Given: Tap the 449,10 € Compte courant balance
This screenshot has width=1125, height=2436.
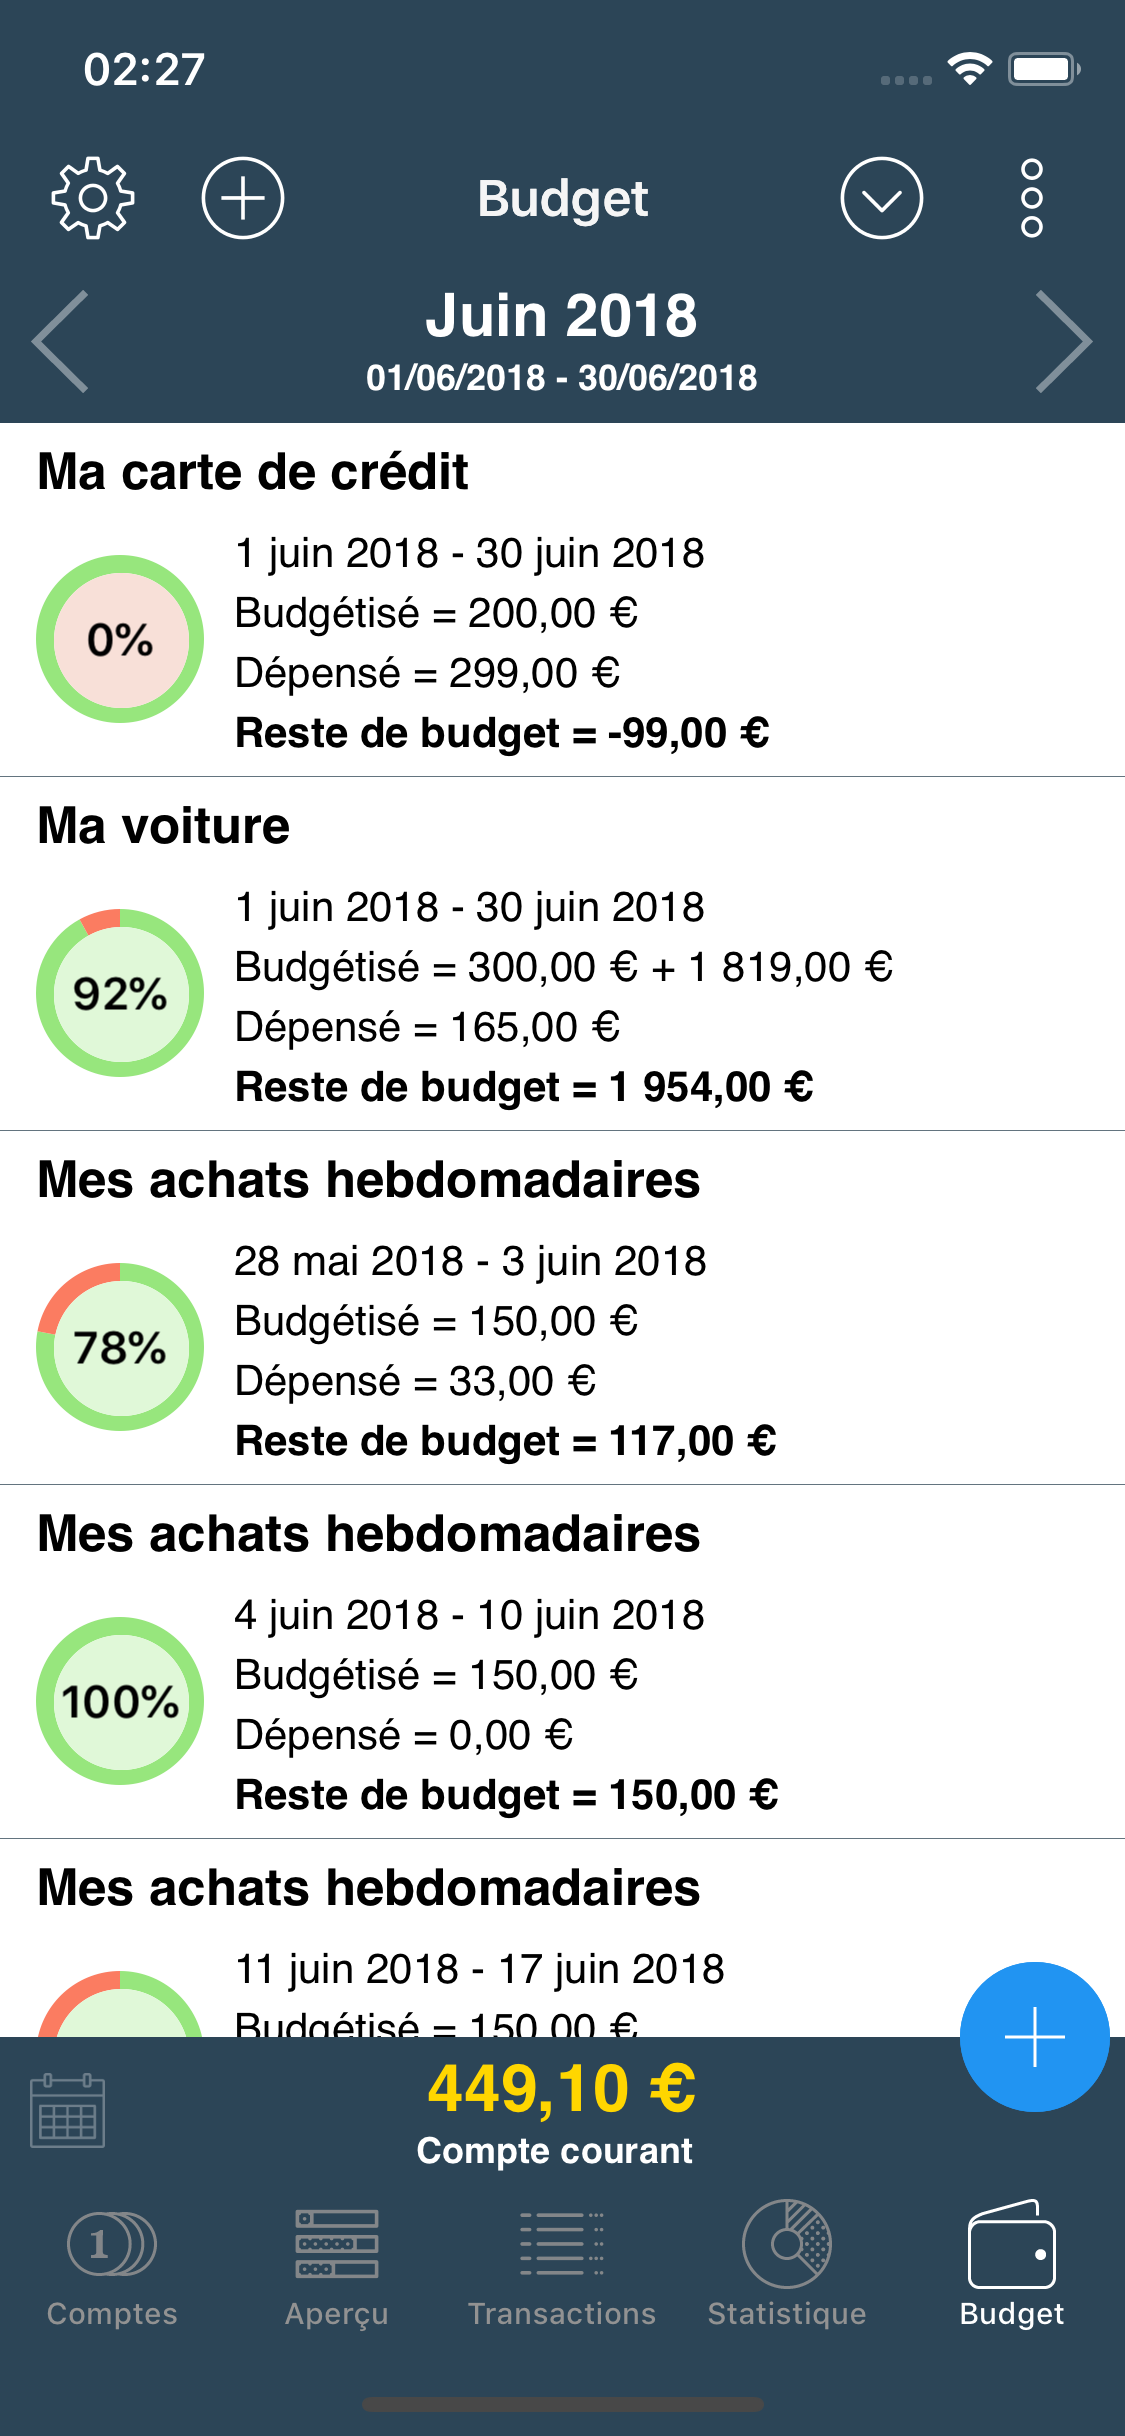Looking at the screenshot, I should point(561,2112).
